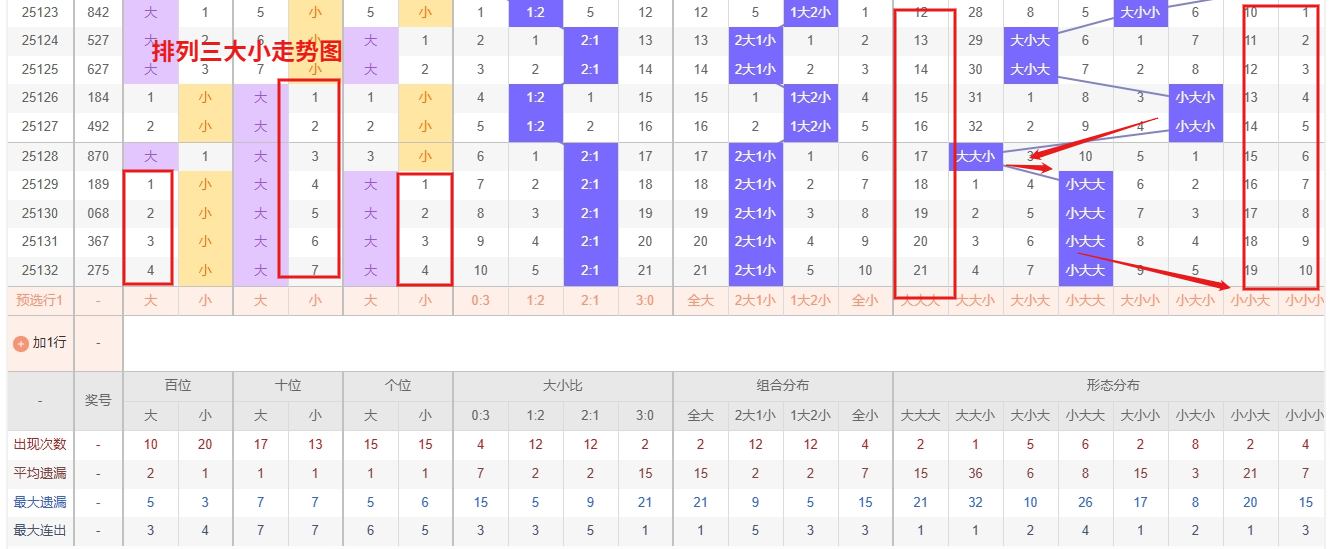The width and height of the screenshot is (1330, 549).
Task: Choose 全大 in the 预选行1 row
Action: pyautogui.click(x=700, y=300)
